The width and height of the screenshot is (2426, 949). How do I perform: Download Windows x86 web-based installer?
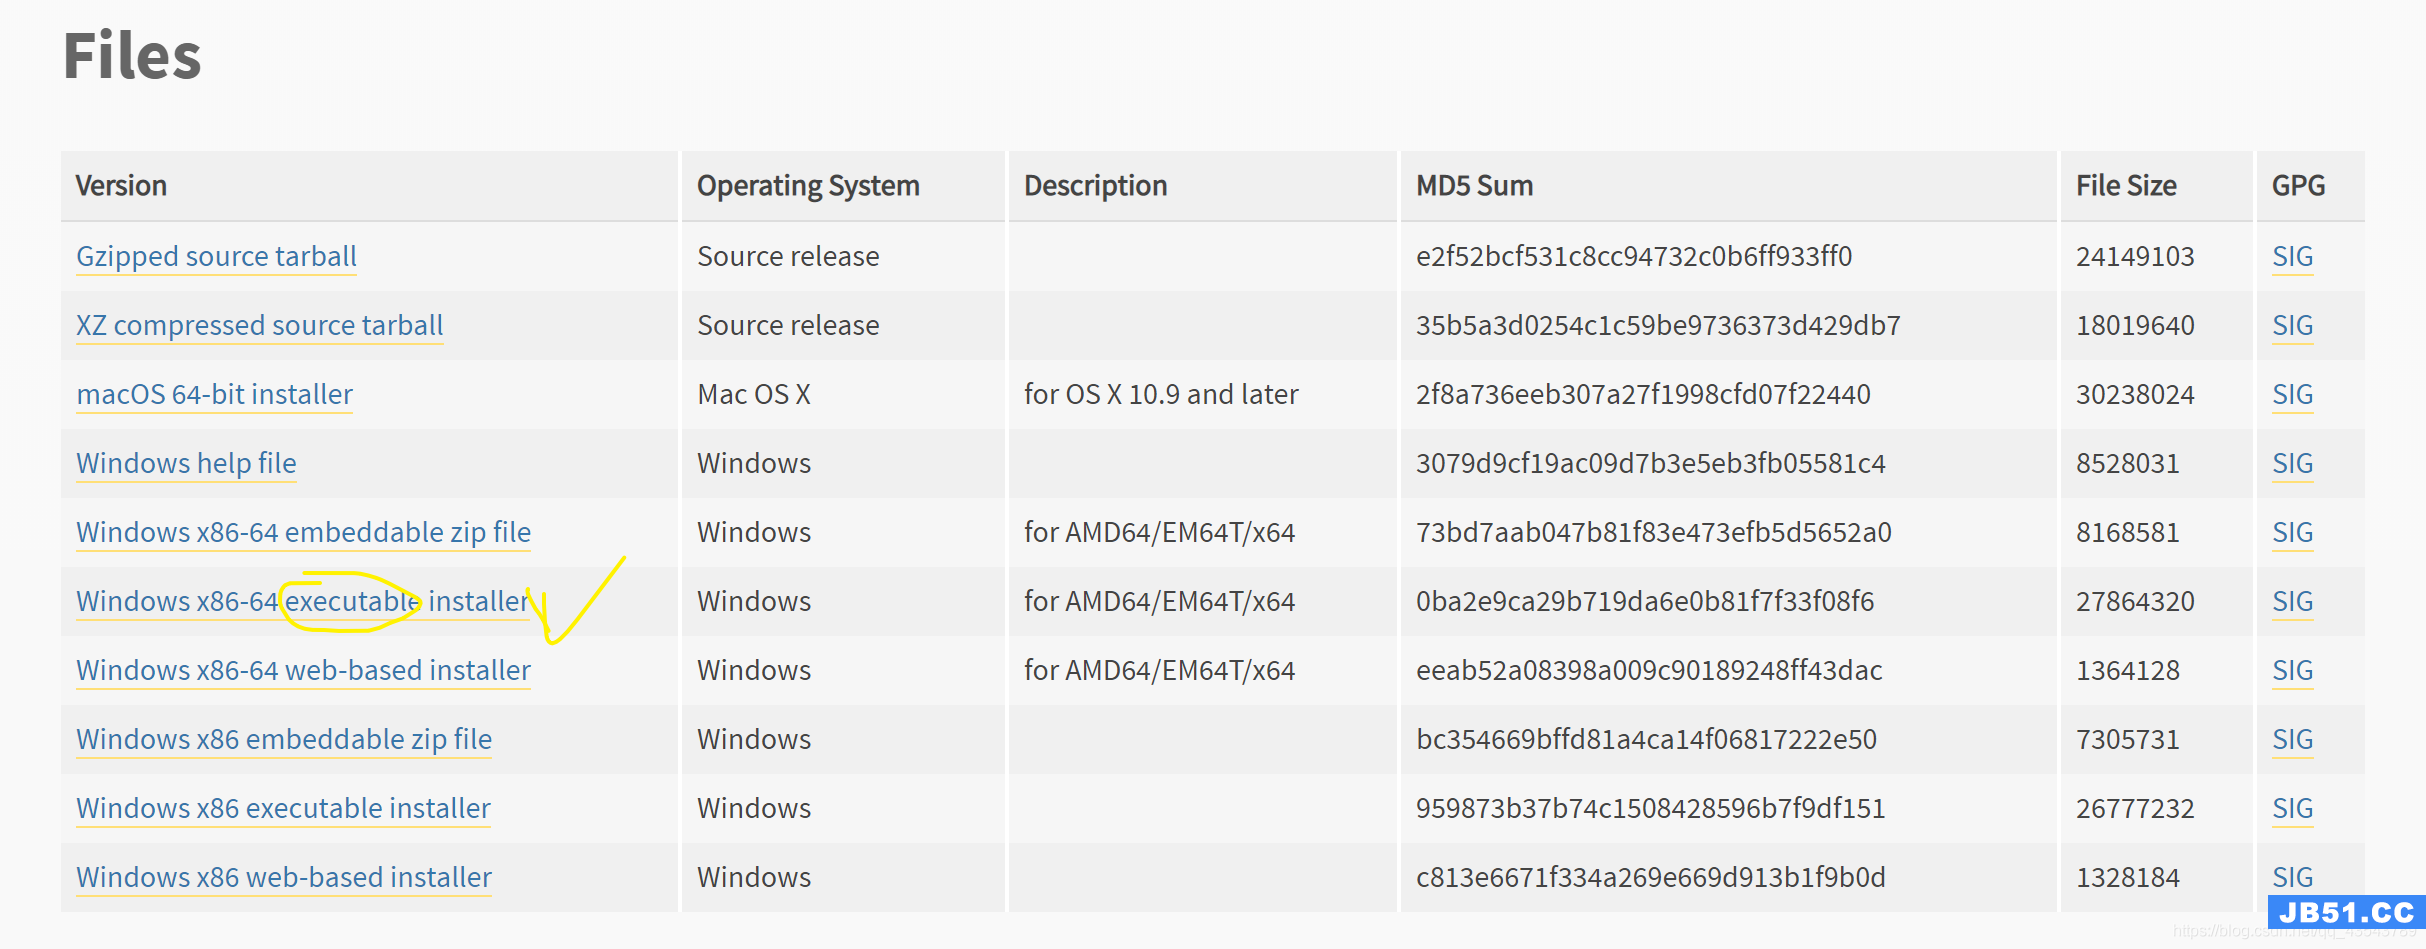point(284,878)
